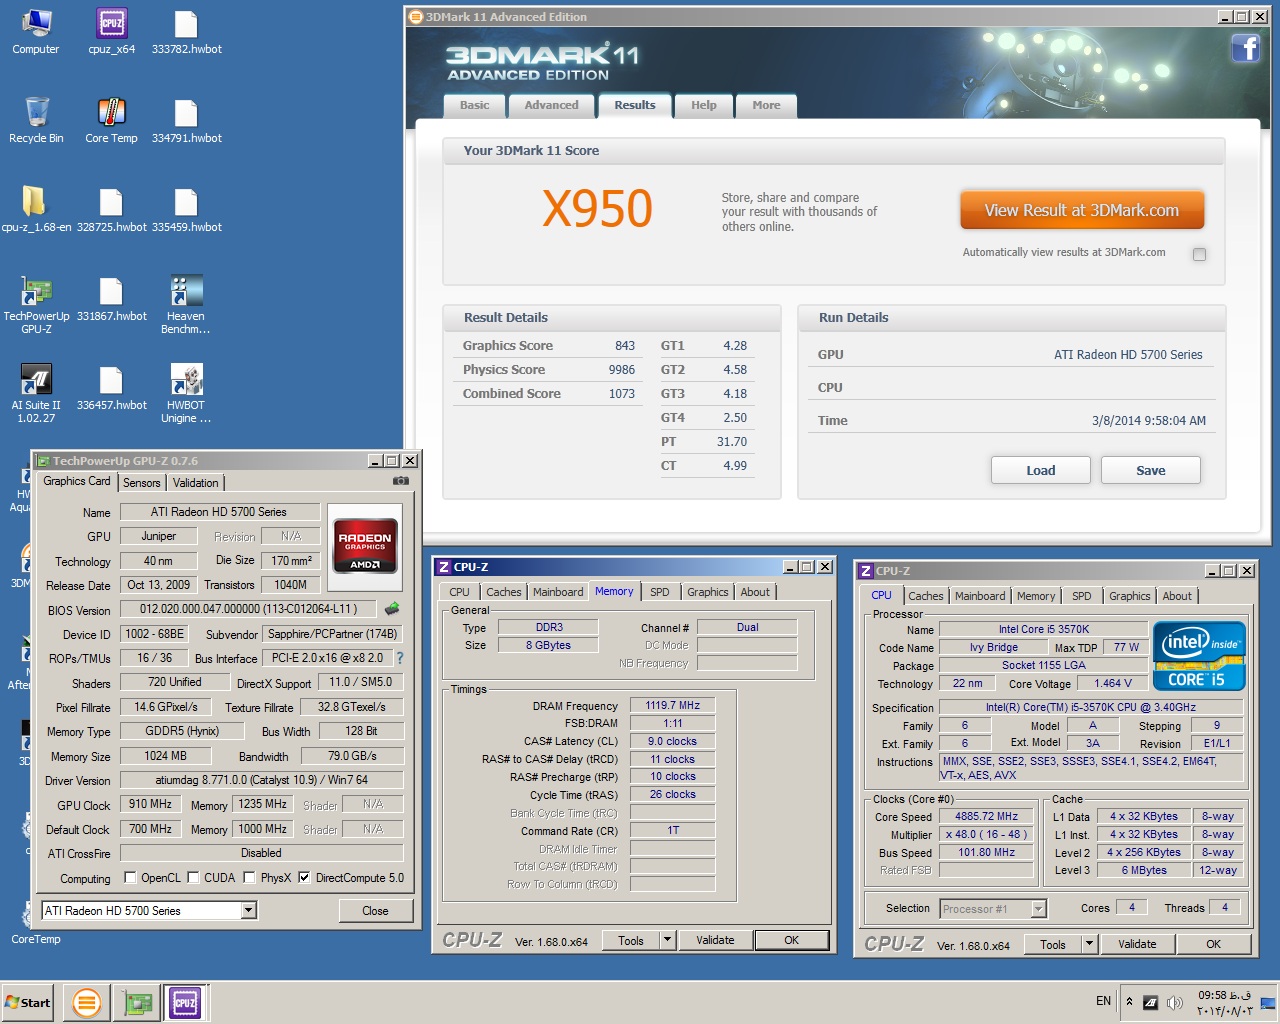Select the 331867.hwbot file icon

click(x=111, y=298)
